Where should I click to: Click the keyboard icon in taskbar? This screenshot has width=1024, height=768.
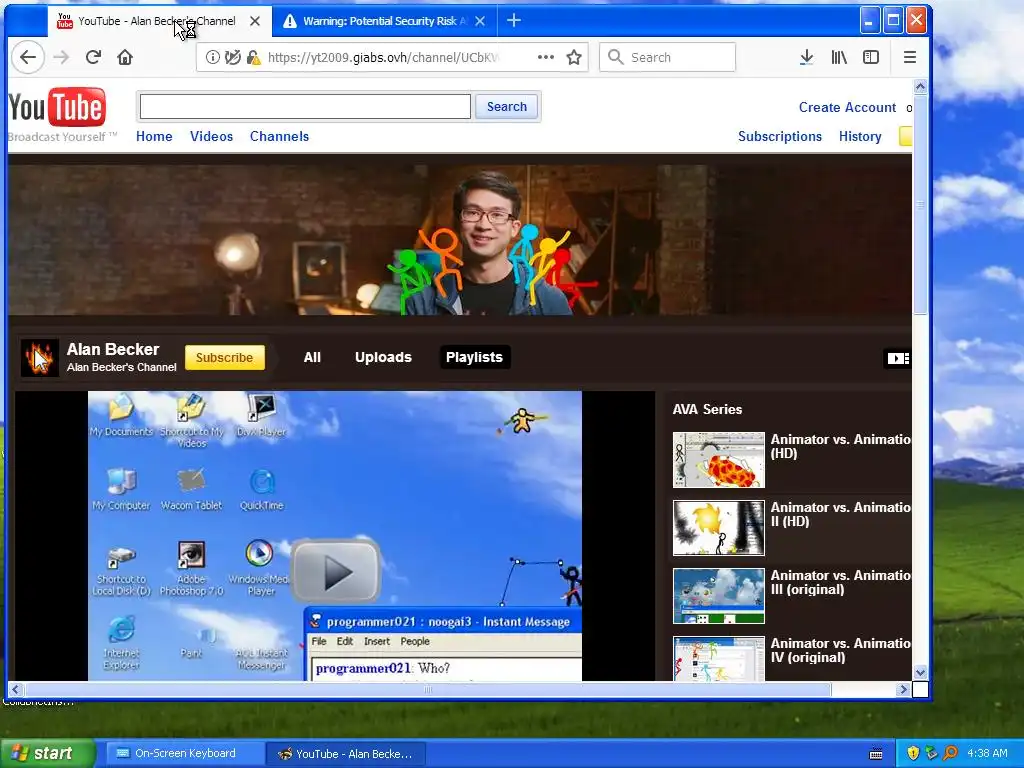[876, 754]
